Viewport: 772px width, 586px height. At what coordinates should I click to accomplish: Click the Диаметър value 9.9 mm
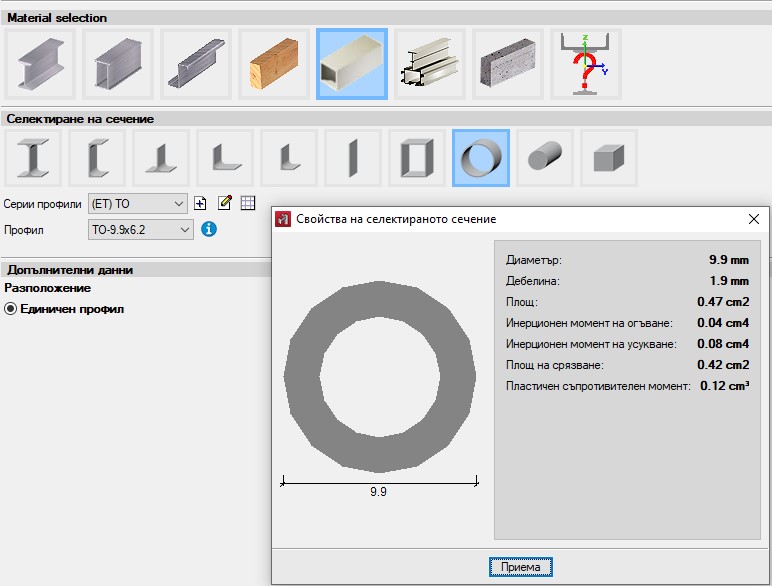(x=729, y=260)
